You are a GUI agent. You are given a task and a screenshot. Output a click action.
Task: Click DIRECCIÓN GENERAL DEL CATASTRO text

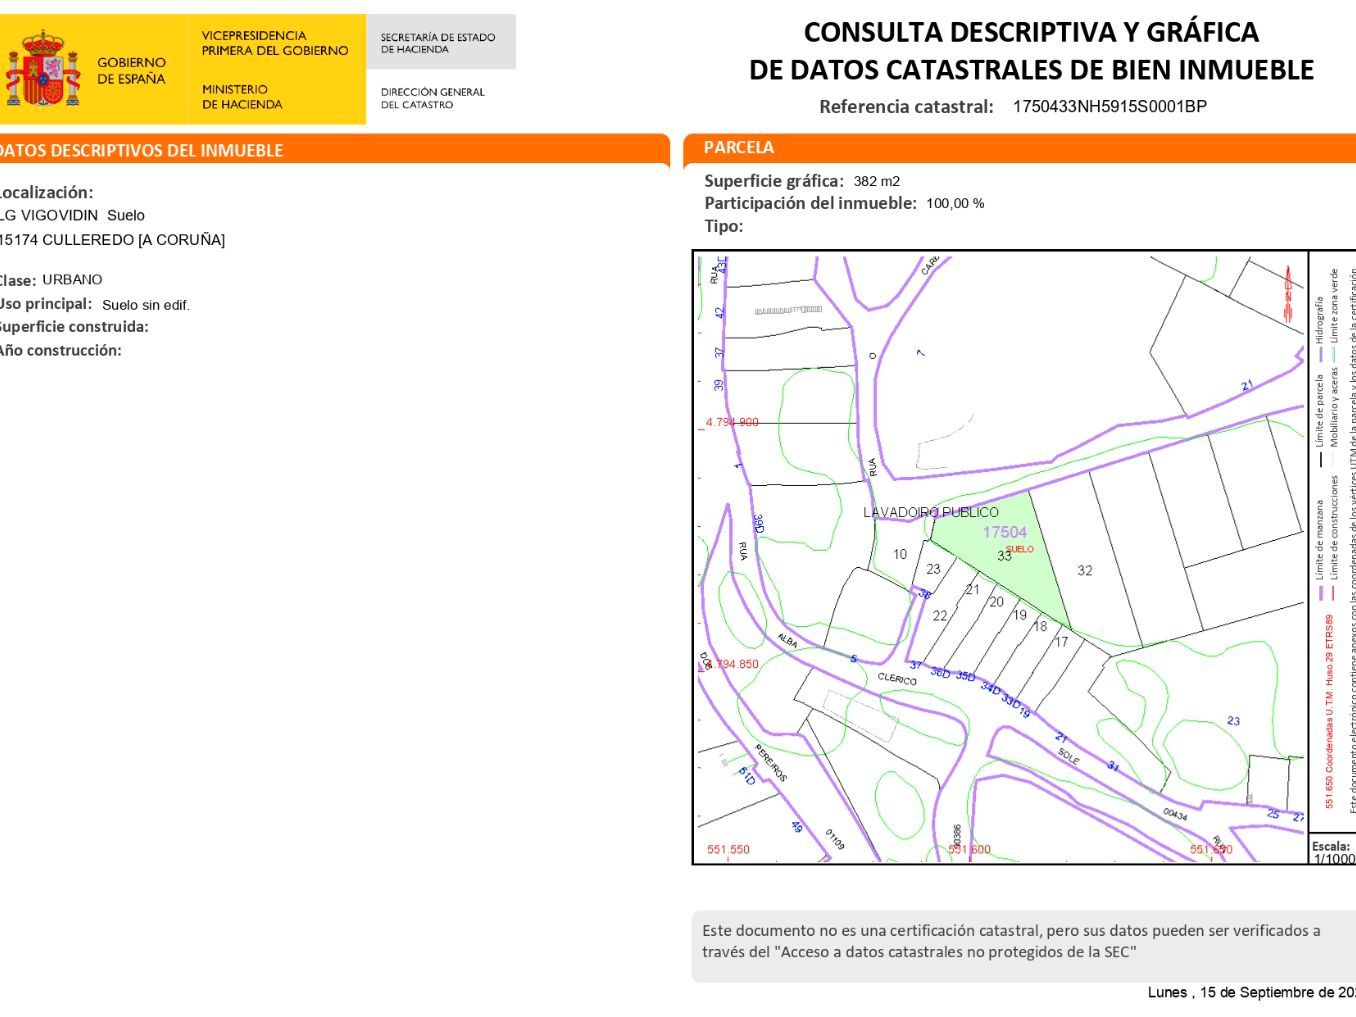pyautogui.click(x=432, y=98)
